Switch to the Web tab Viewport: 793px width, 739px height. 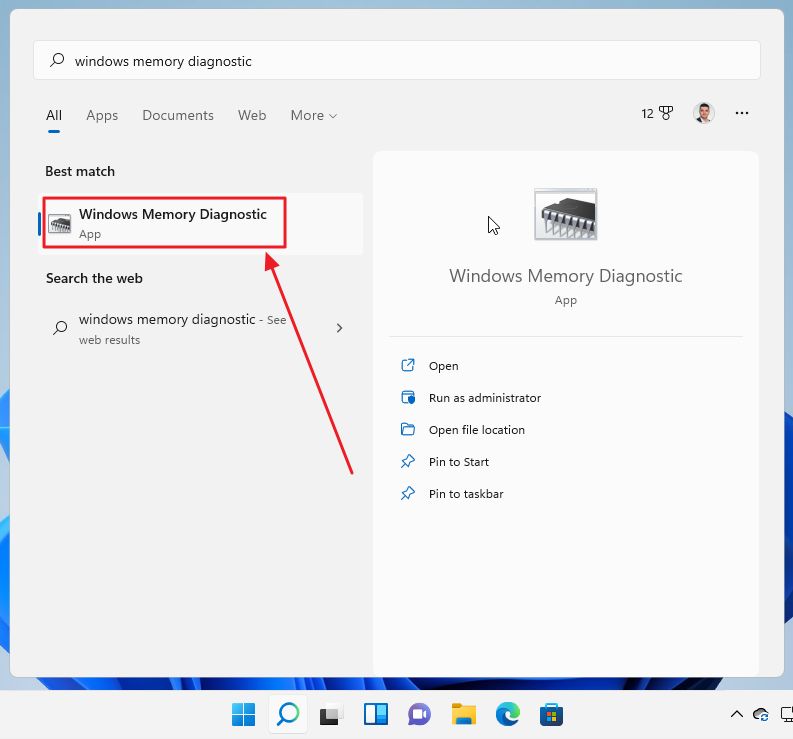coord(252,115)
